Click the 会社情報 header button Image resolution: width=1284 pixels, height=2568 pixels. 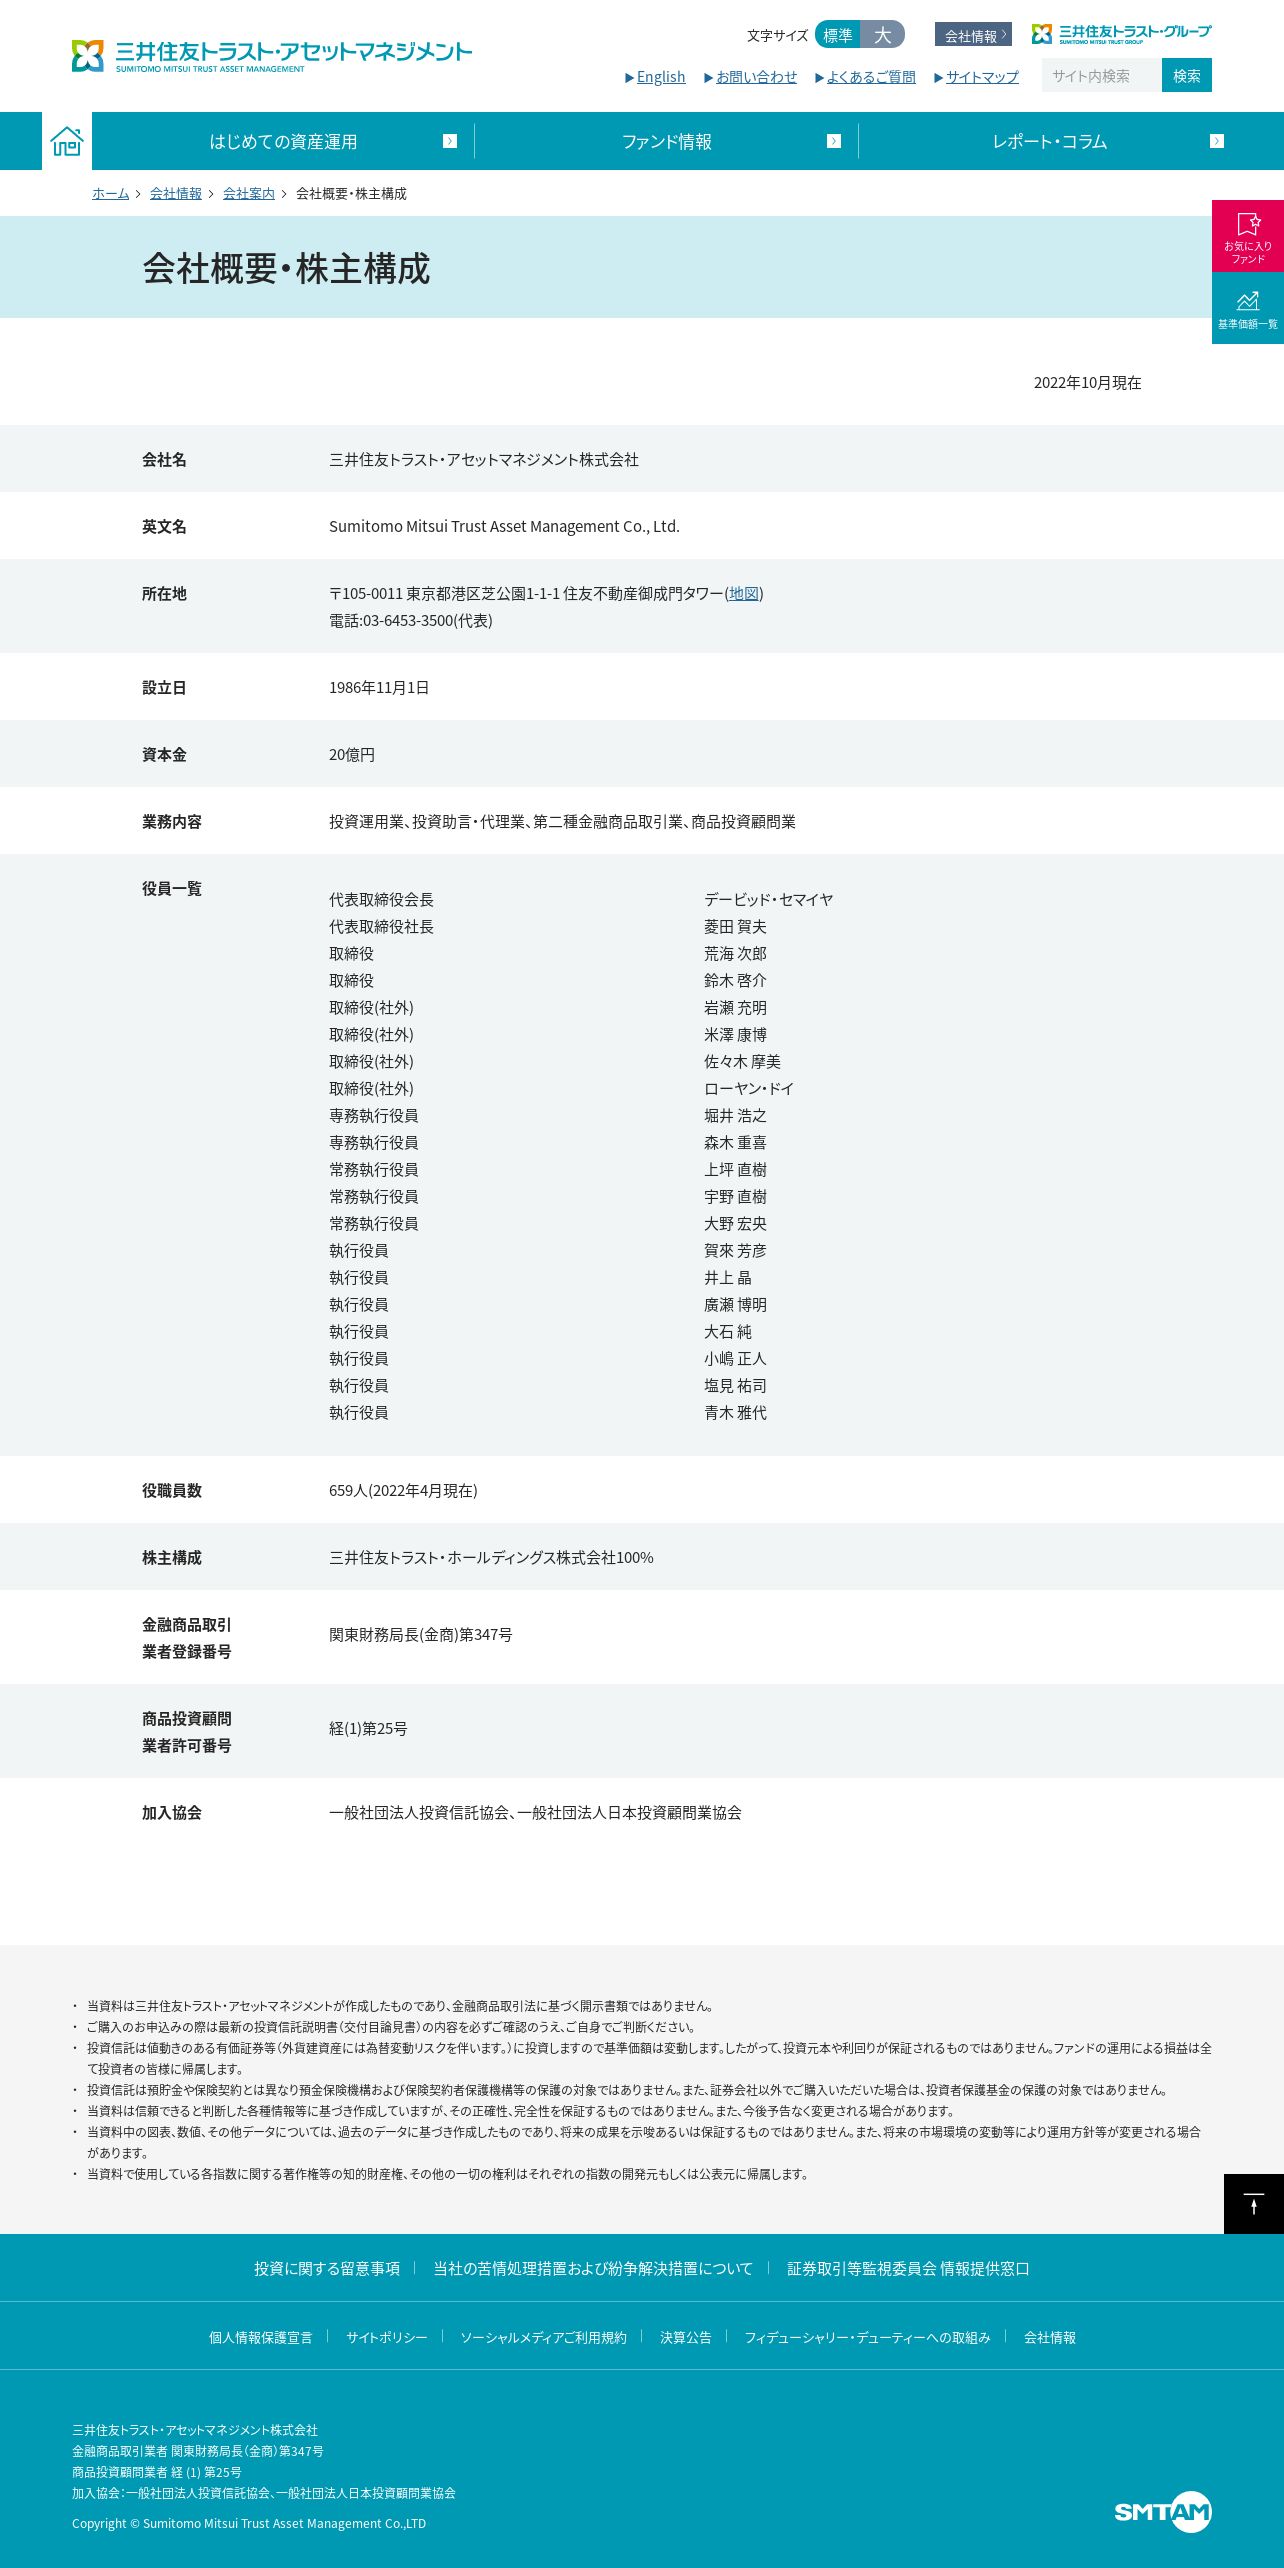973,35
